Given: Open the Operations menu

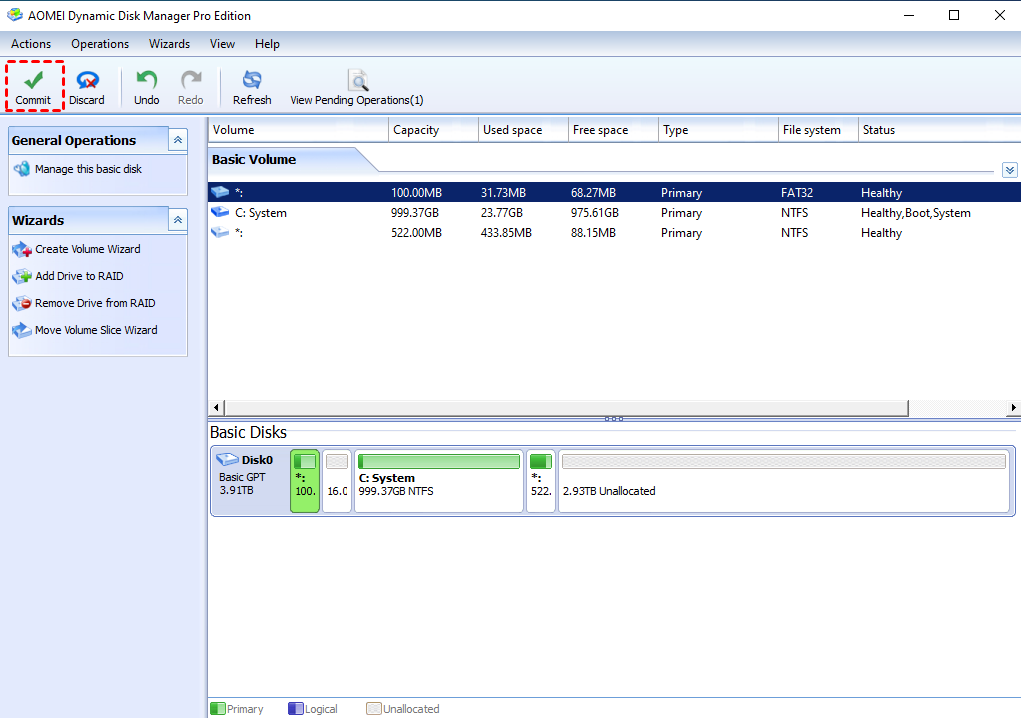Looking at the screenshot, I should tap(99, 44).
